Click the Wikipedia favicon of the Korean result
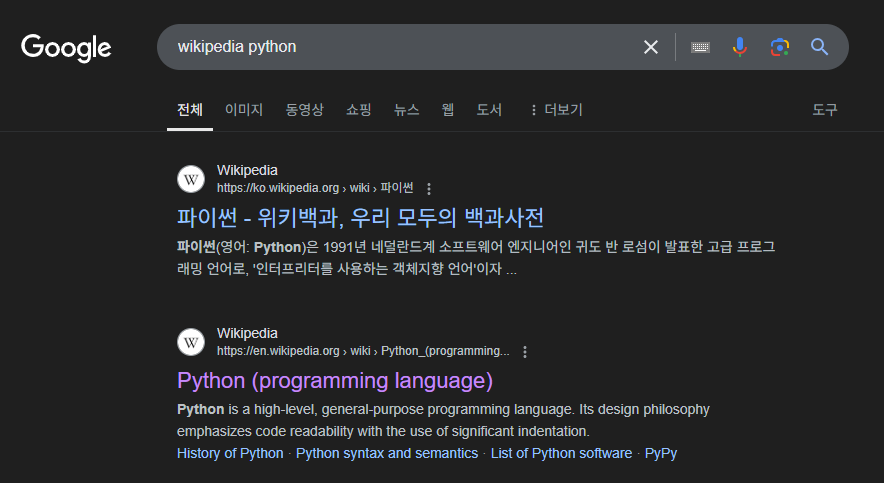This screenshot has height=483, width=884. [x=191, y=179]
